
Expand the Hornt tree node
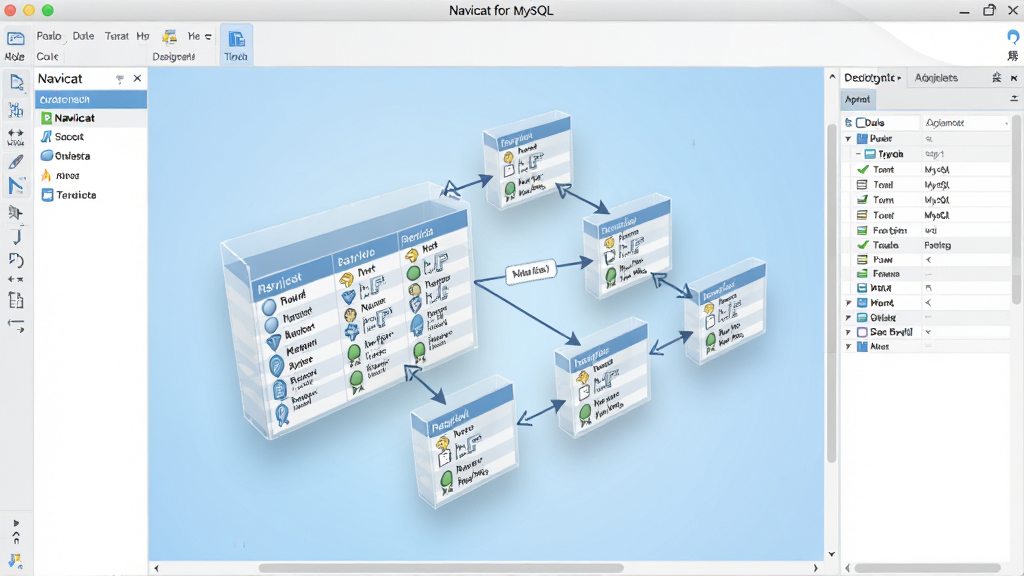click(x=848, y=303)
